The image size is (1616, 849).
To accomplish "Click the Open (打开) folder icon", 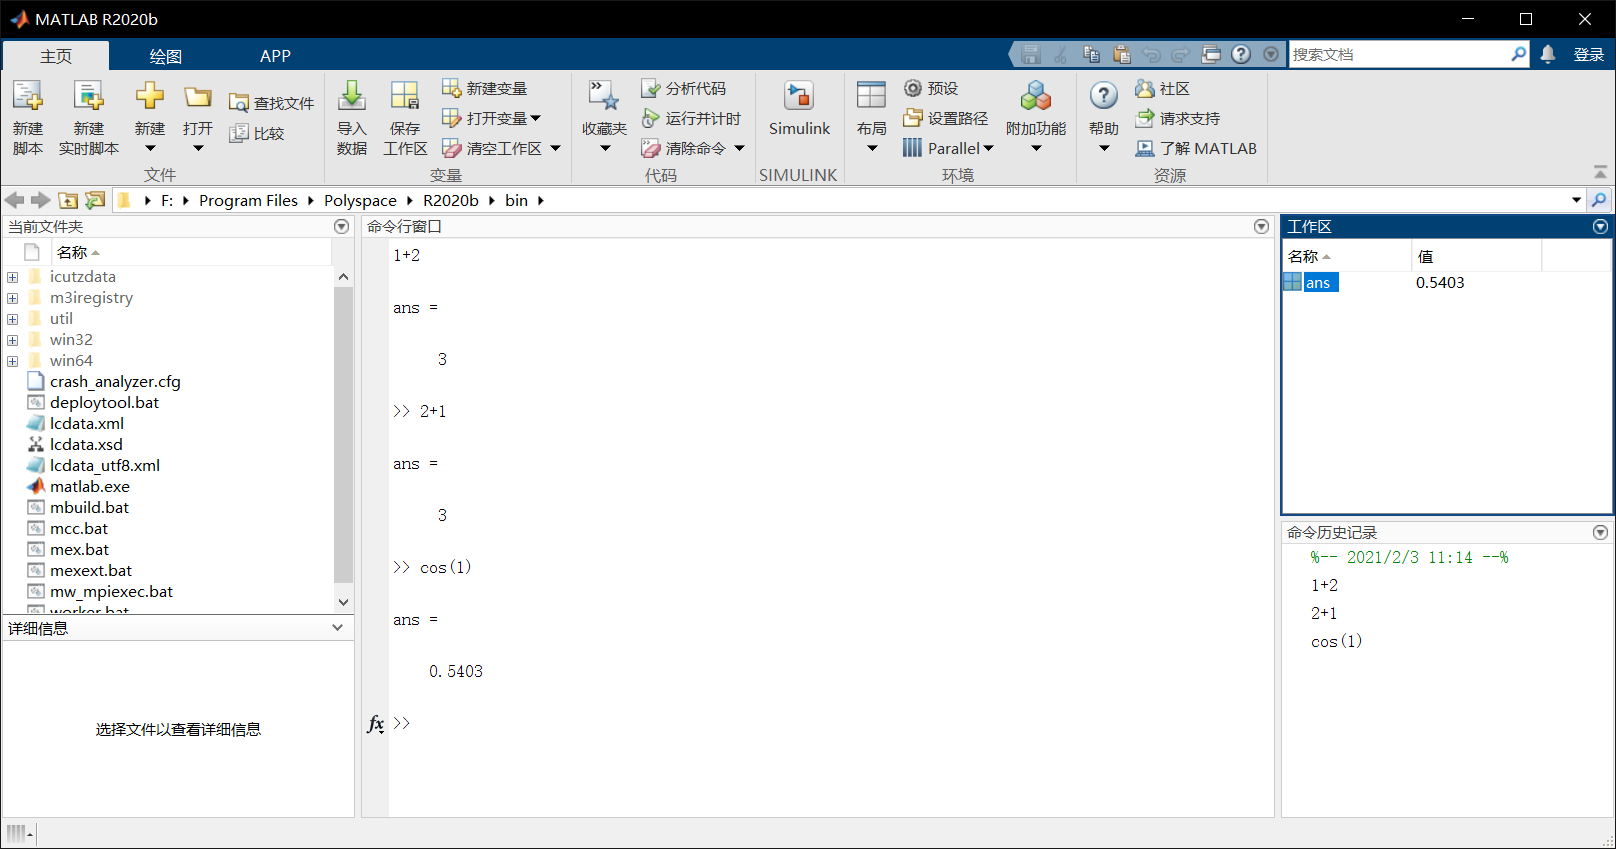I will click(198, 97).
